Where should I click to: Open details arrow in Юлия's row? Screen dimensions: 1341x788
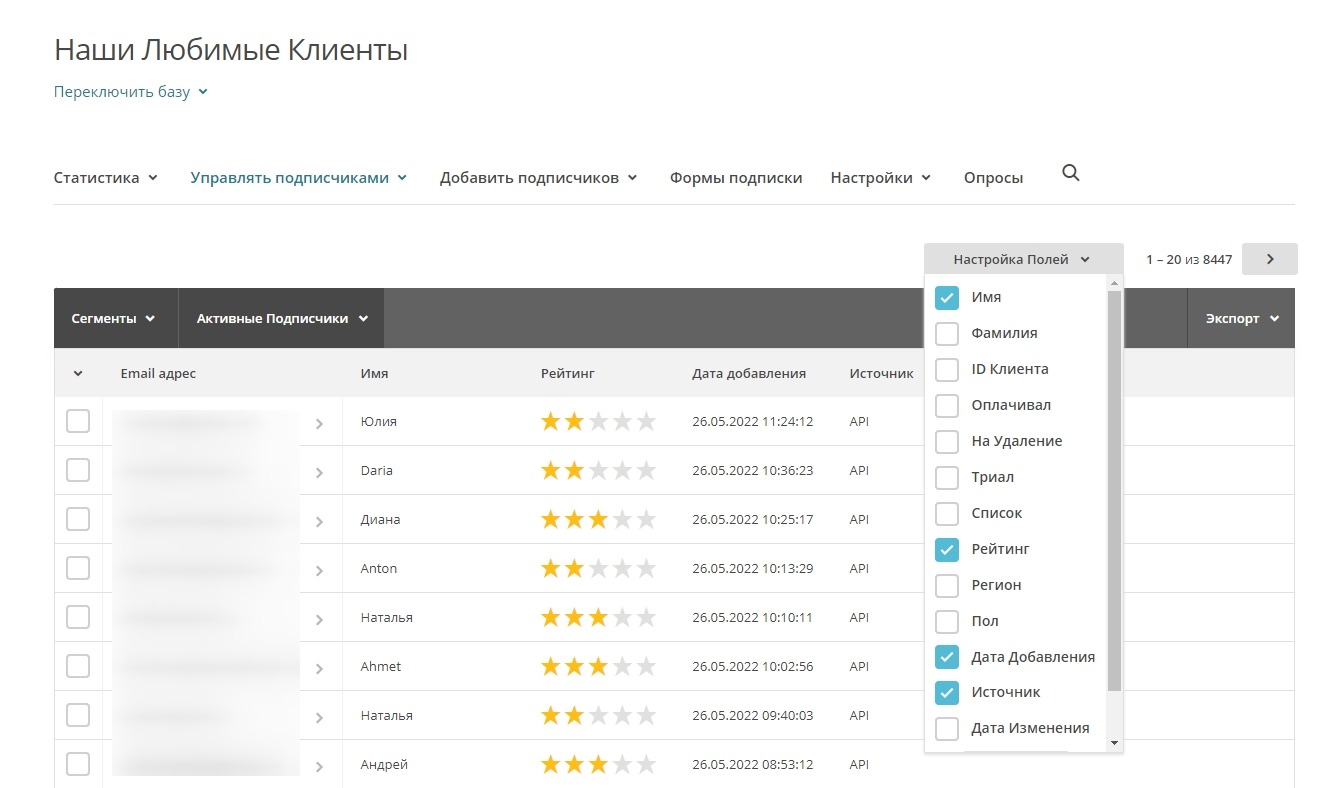pyautogui.click(x=319, y=424)
